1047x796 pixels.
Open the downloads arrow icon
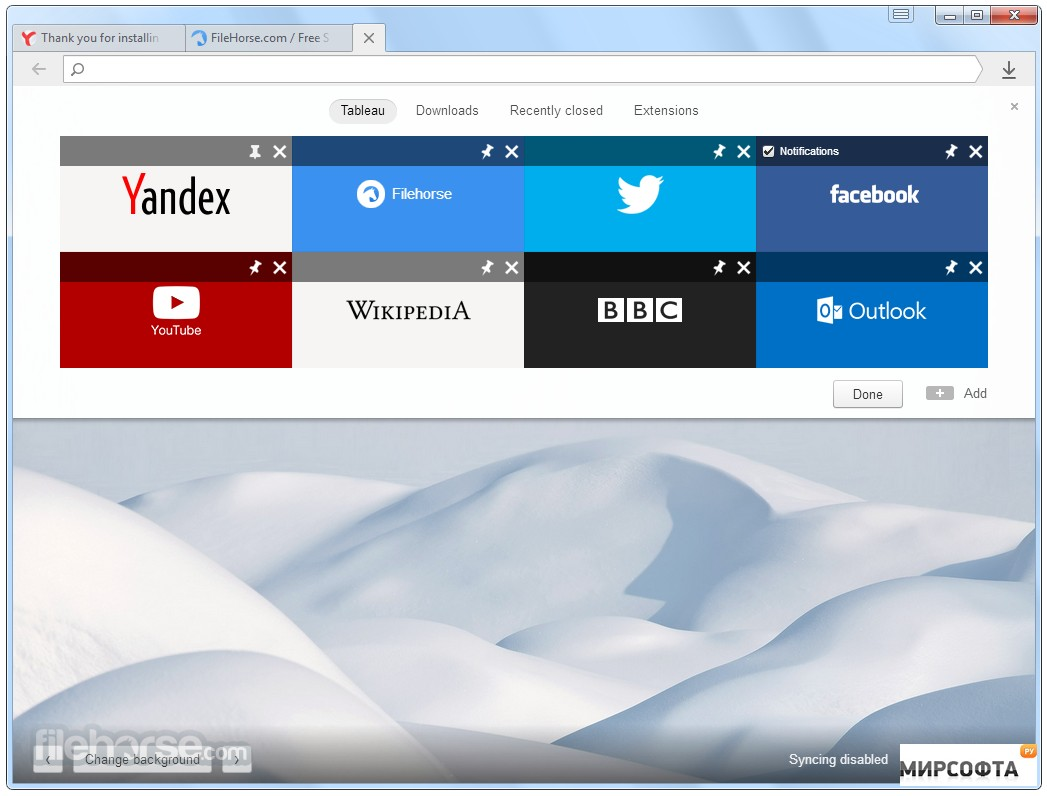(1009, 69)
